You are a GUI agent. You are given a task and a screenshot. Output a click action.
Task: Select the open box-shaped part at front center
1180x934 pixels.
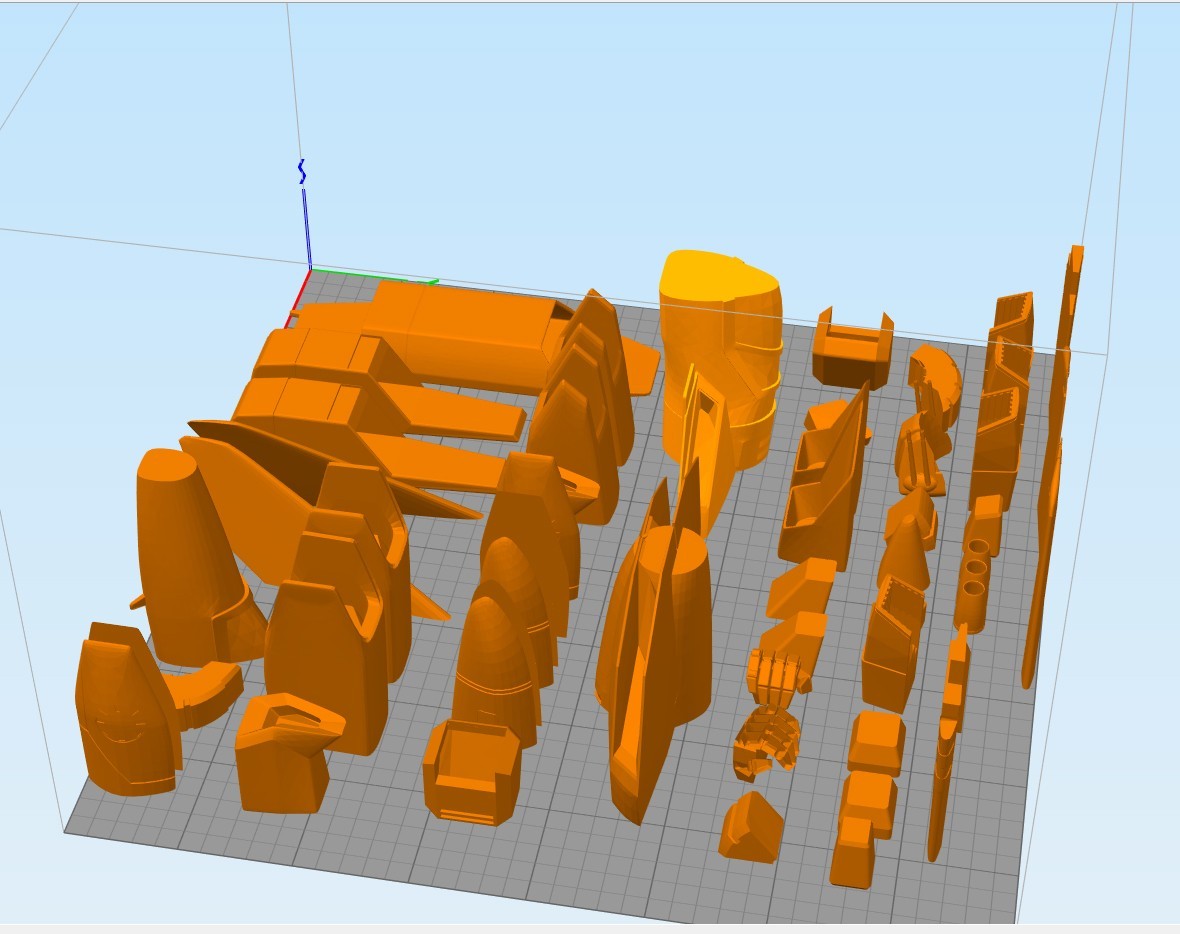(x=472, y=771)
